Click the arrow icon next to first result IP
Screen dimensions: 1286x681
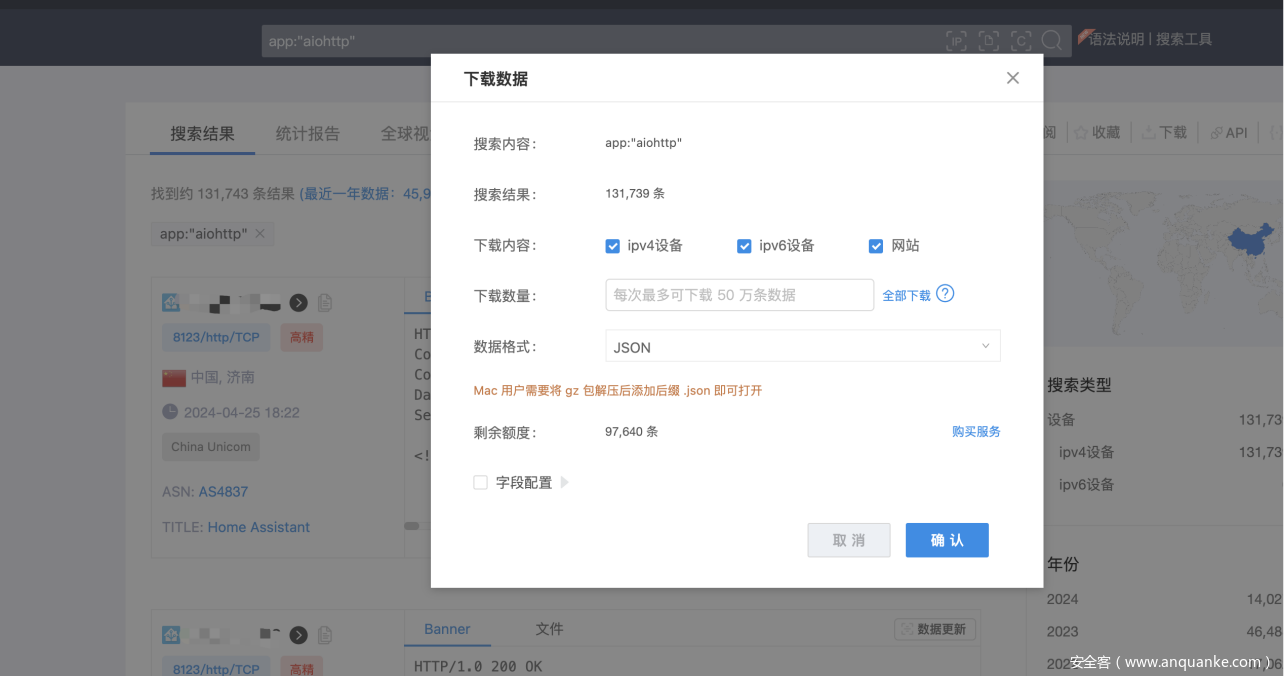298,302
